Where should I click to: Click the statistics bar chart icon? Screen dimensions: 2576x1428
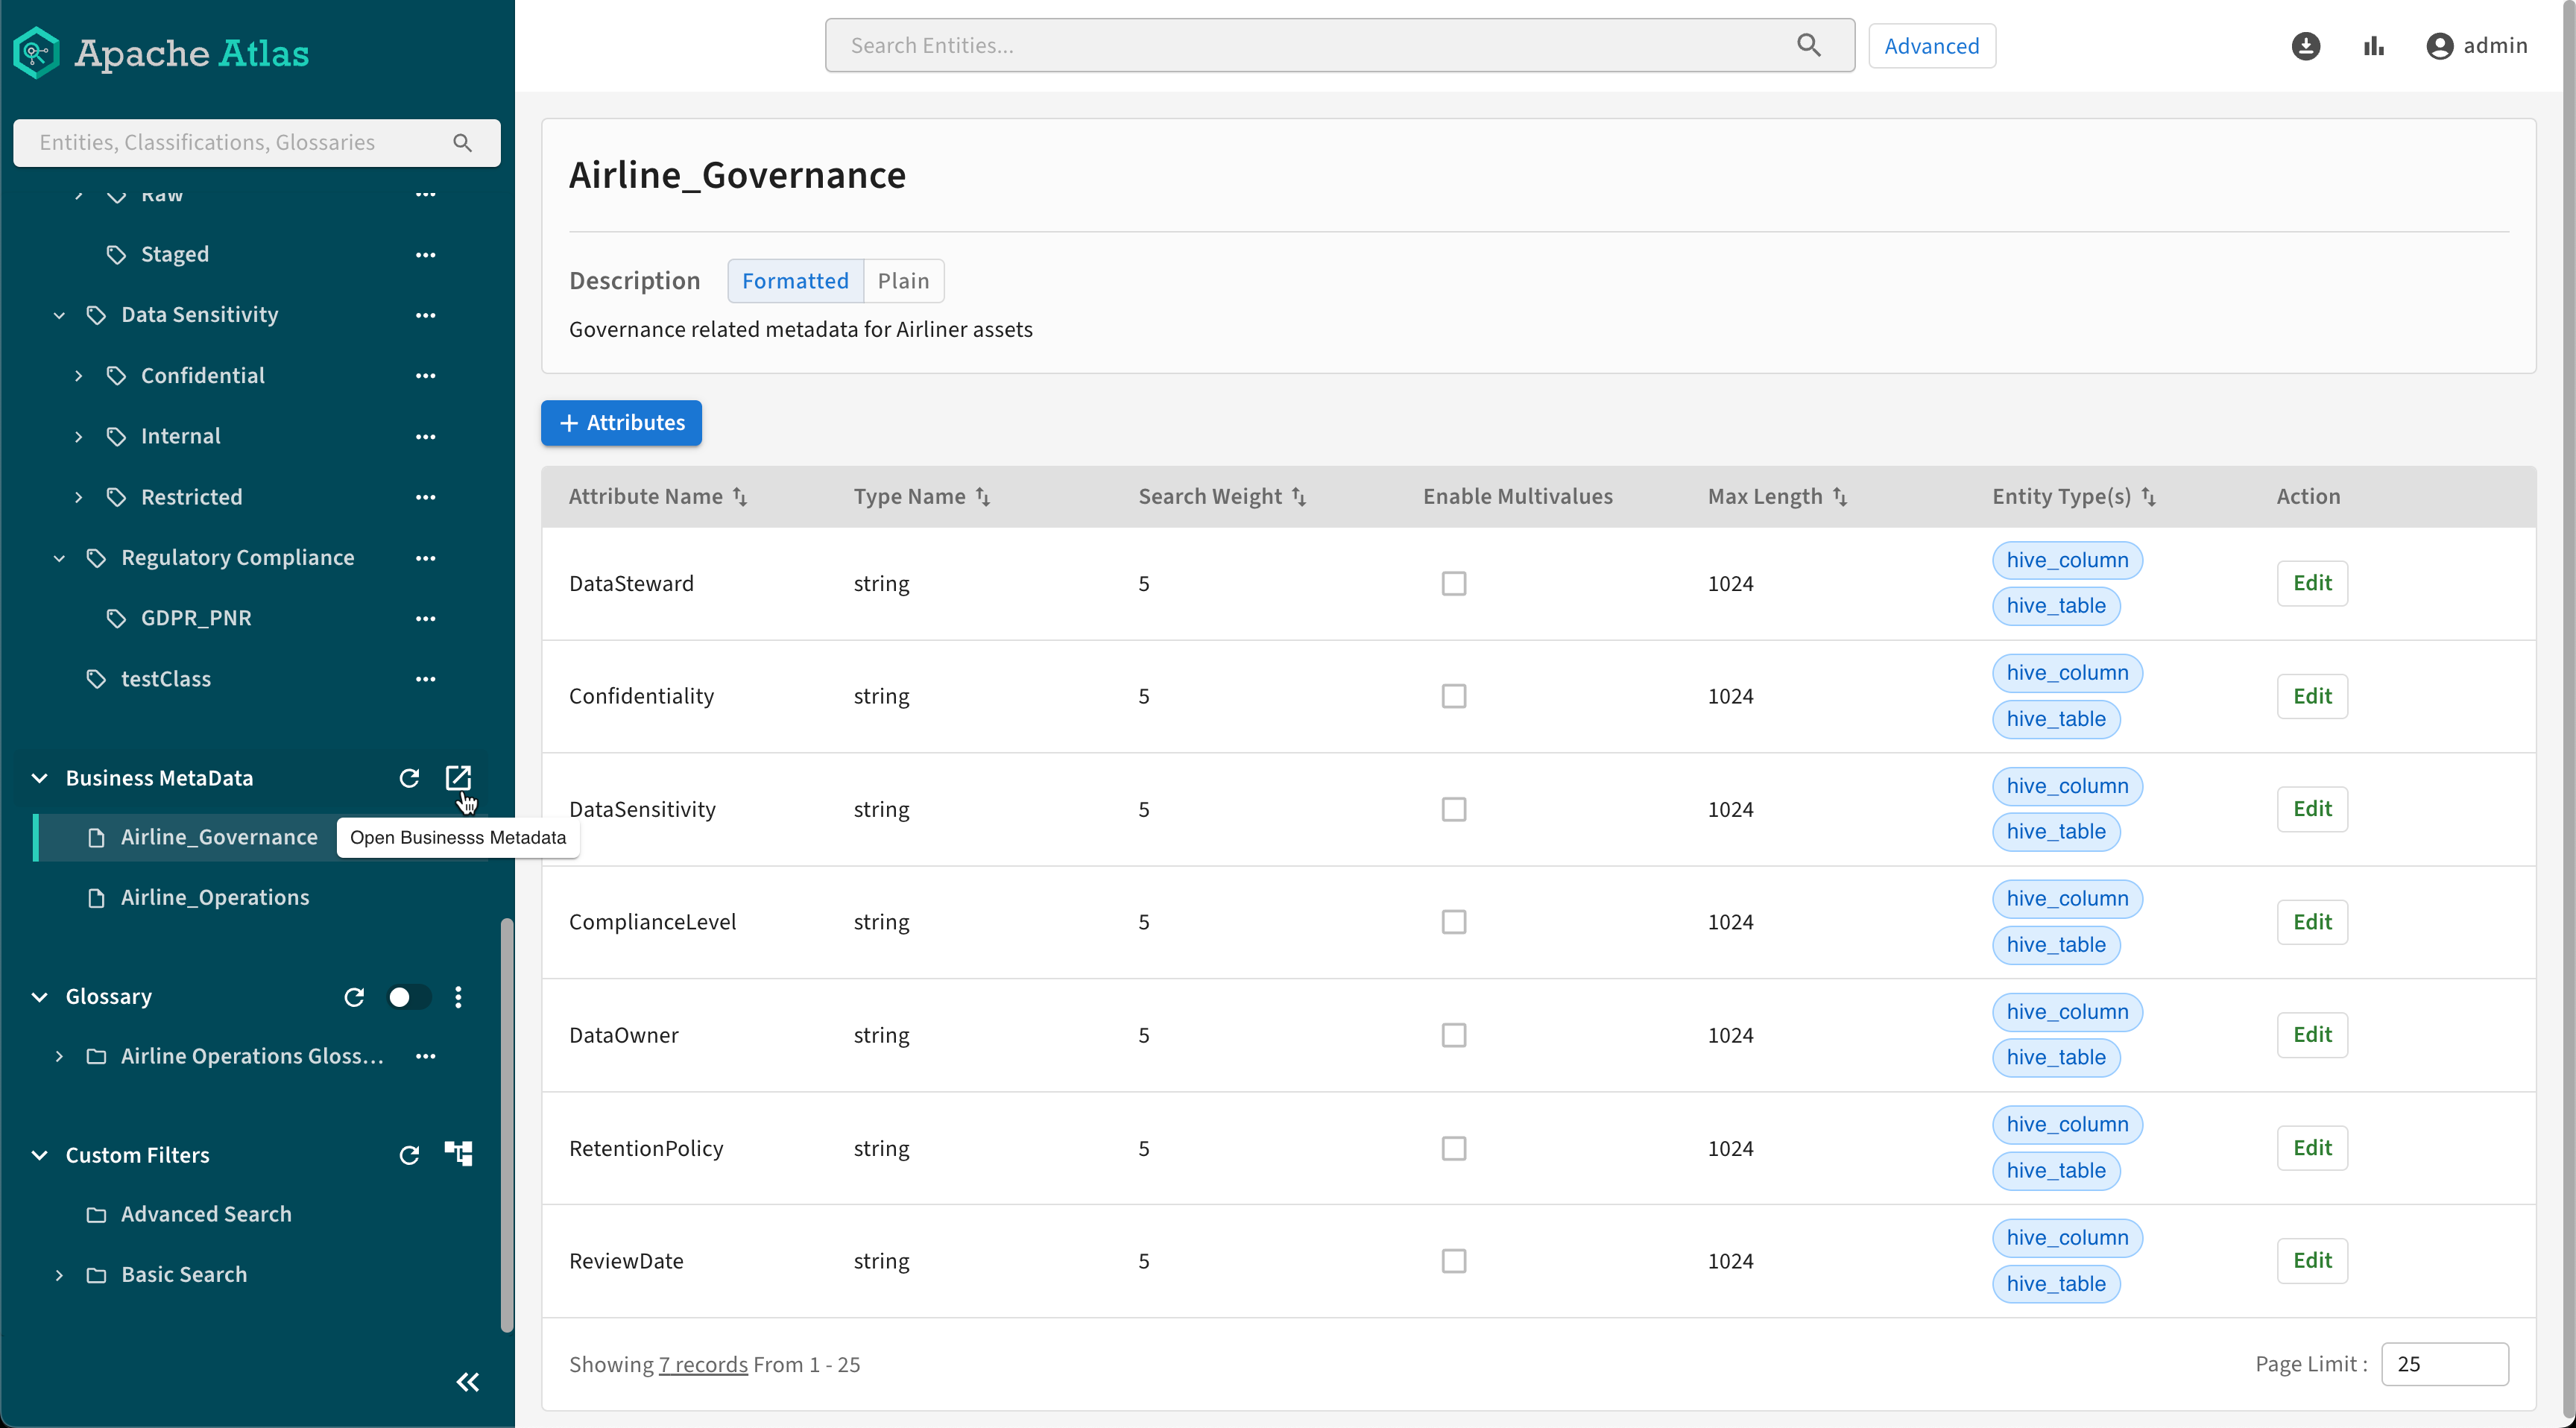coord(2374,46)
